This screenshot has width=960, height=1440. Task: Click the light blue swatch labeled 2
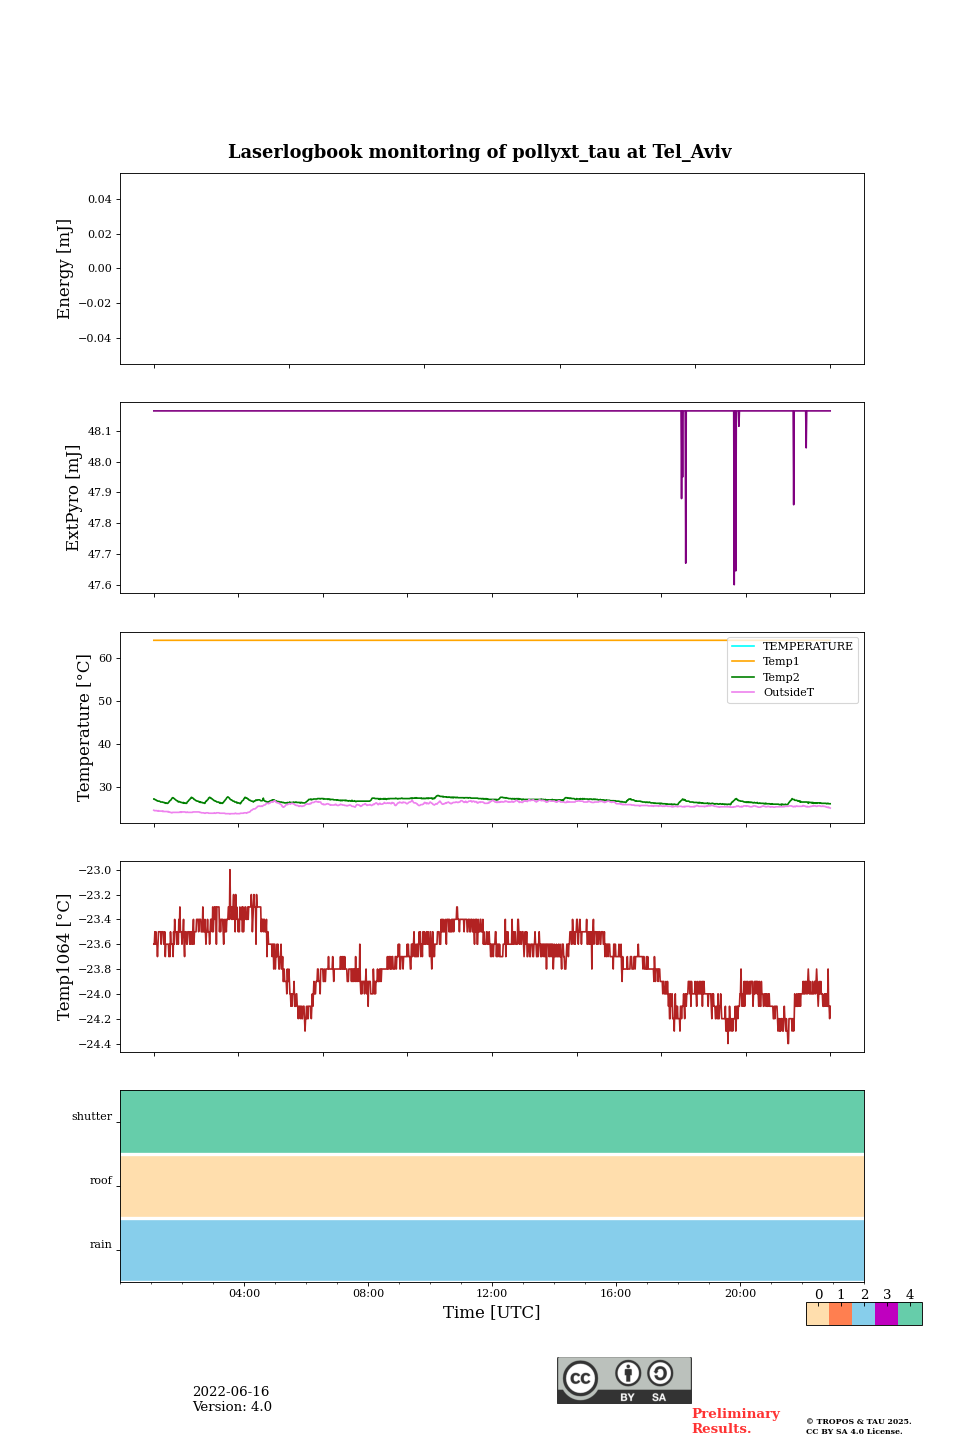click(x=864, y=1314)
